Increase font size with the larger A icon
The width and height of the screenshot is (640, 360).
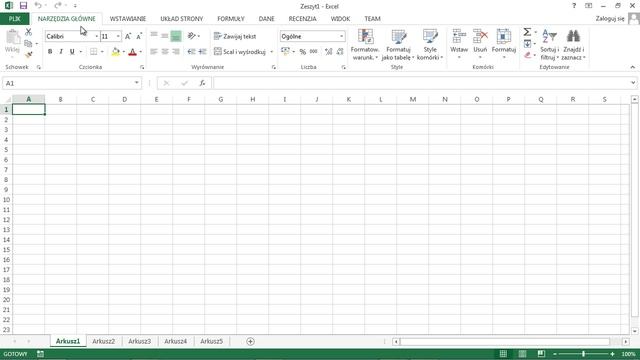click(x=128, y=36)
